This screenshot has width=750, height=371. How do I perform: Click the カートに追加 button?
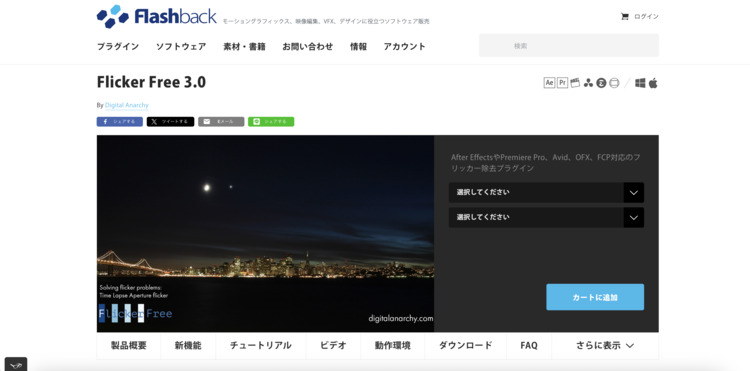tap(595, 297)
